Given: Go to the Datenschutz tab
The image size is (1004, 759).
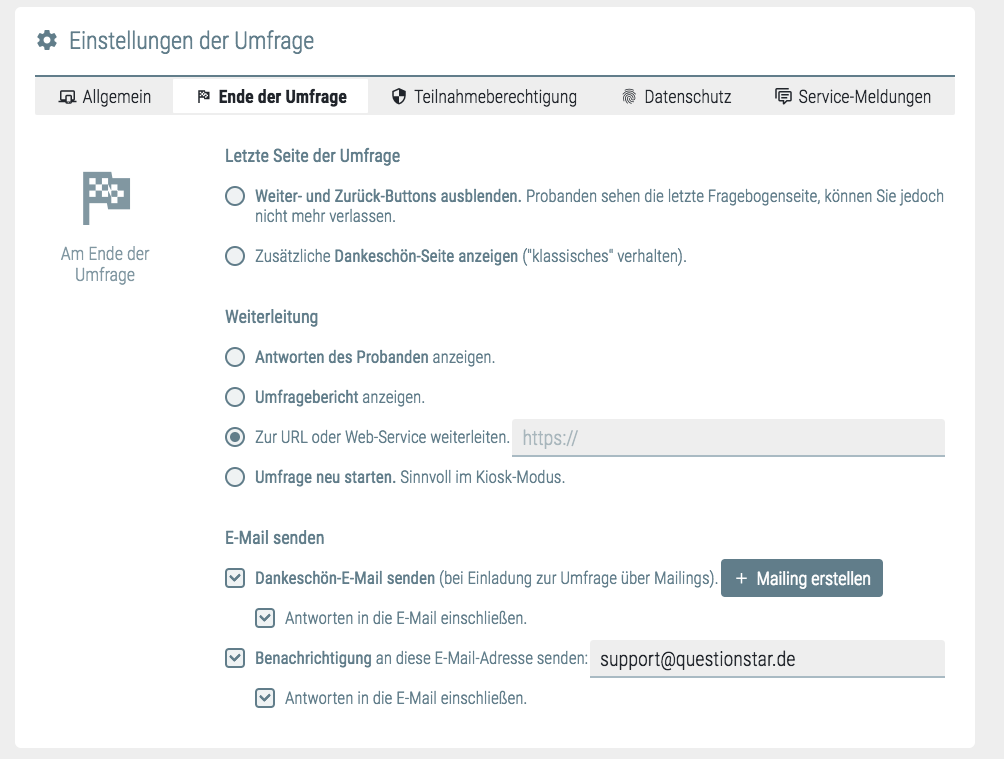Looking at the screenshot, I should pyautogui.click(x=676, y=97).
